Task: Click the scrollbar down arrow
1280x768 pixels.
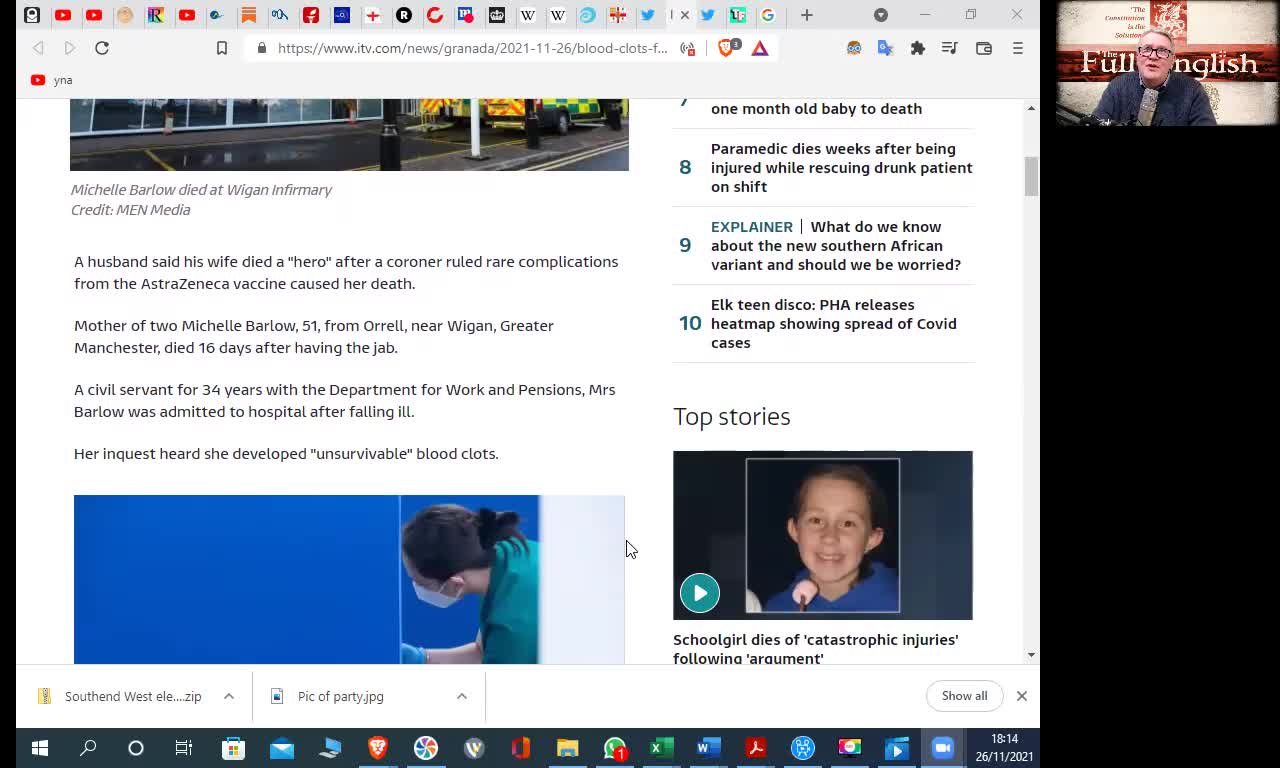Action: pyautogui.click(x=1031, y=655)
